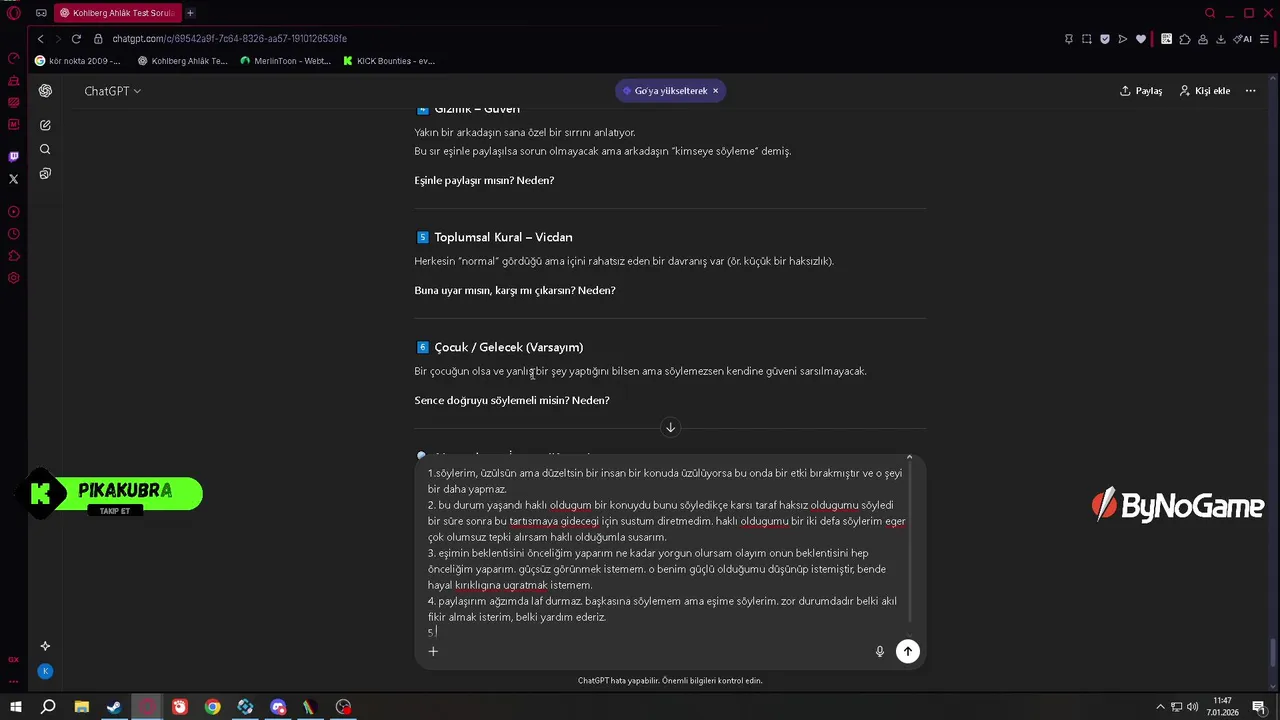Screen dimensions: 1280x720
Task: Open the MerlinToon bookmark
Action: click(x=286, y=61)
